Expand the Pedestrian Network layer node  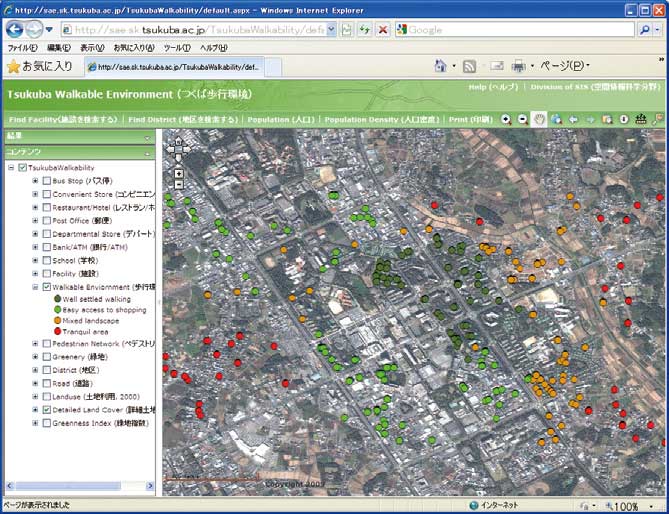coord(35,343)
